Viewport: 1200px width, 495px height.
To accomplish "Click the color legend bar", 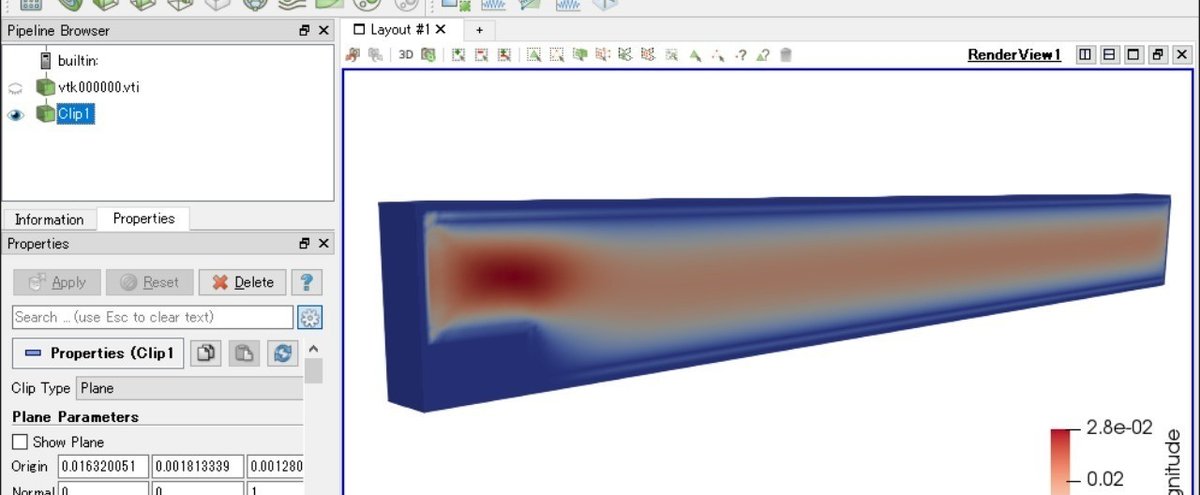I will 1061,462.
